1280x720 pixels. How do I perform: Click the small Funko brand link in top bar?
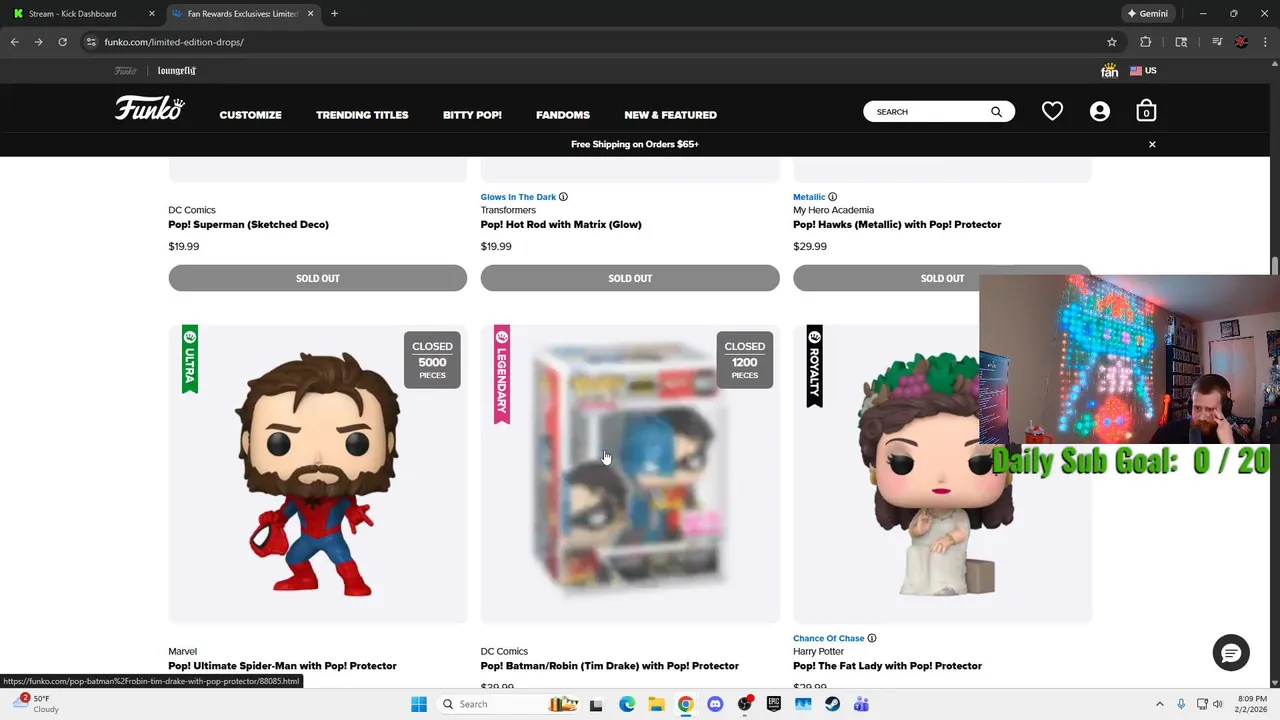click(125, 71)
